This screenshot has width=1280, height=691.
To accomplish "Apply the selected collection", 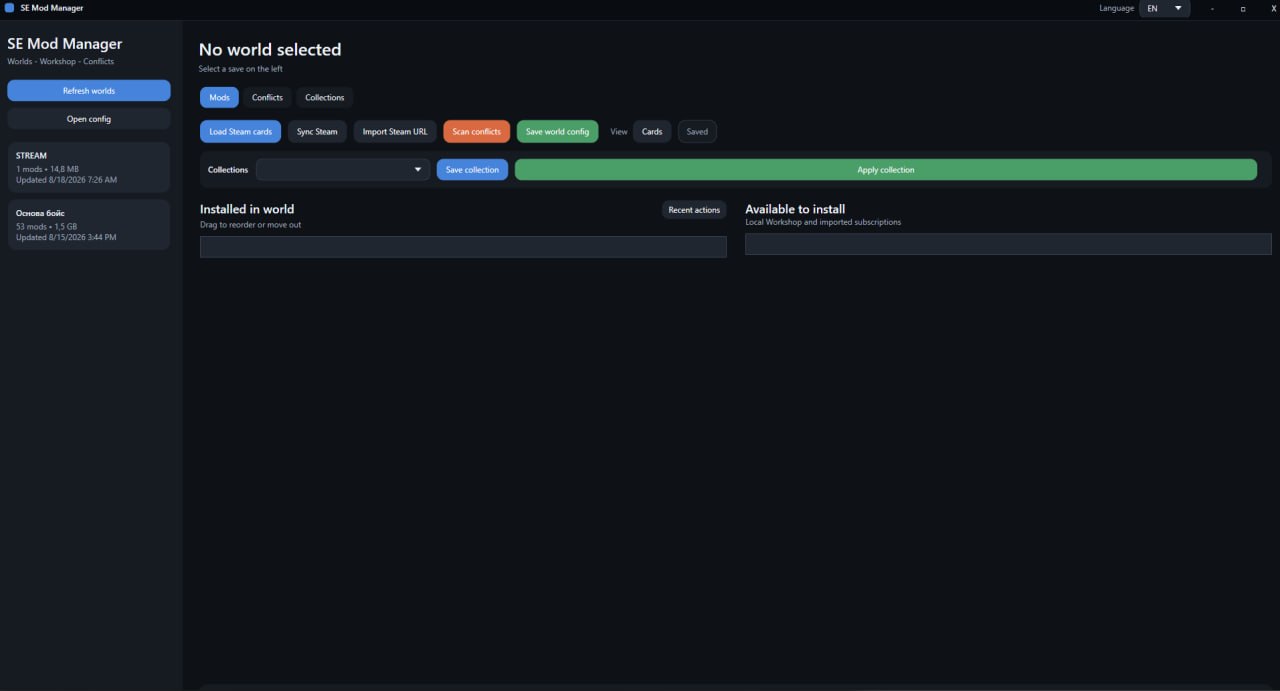I will [x=886, y=170].
